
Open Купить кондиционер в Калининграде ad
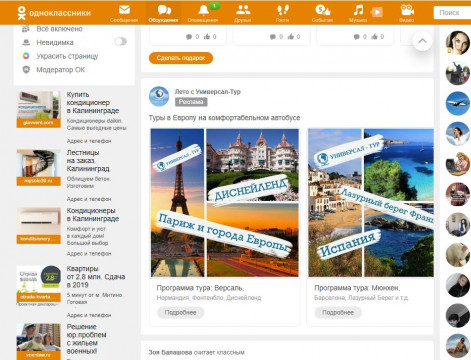(93, 102)
